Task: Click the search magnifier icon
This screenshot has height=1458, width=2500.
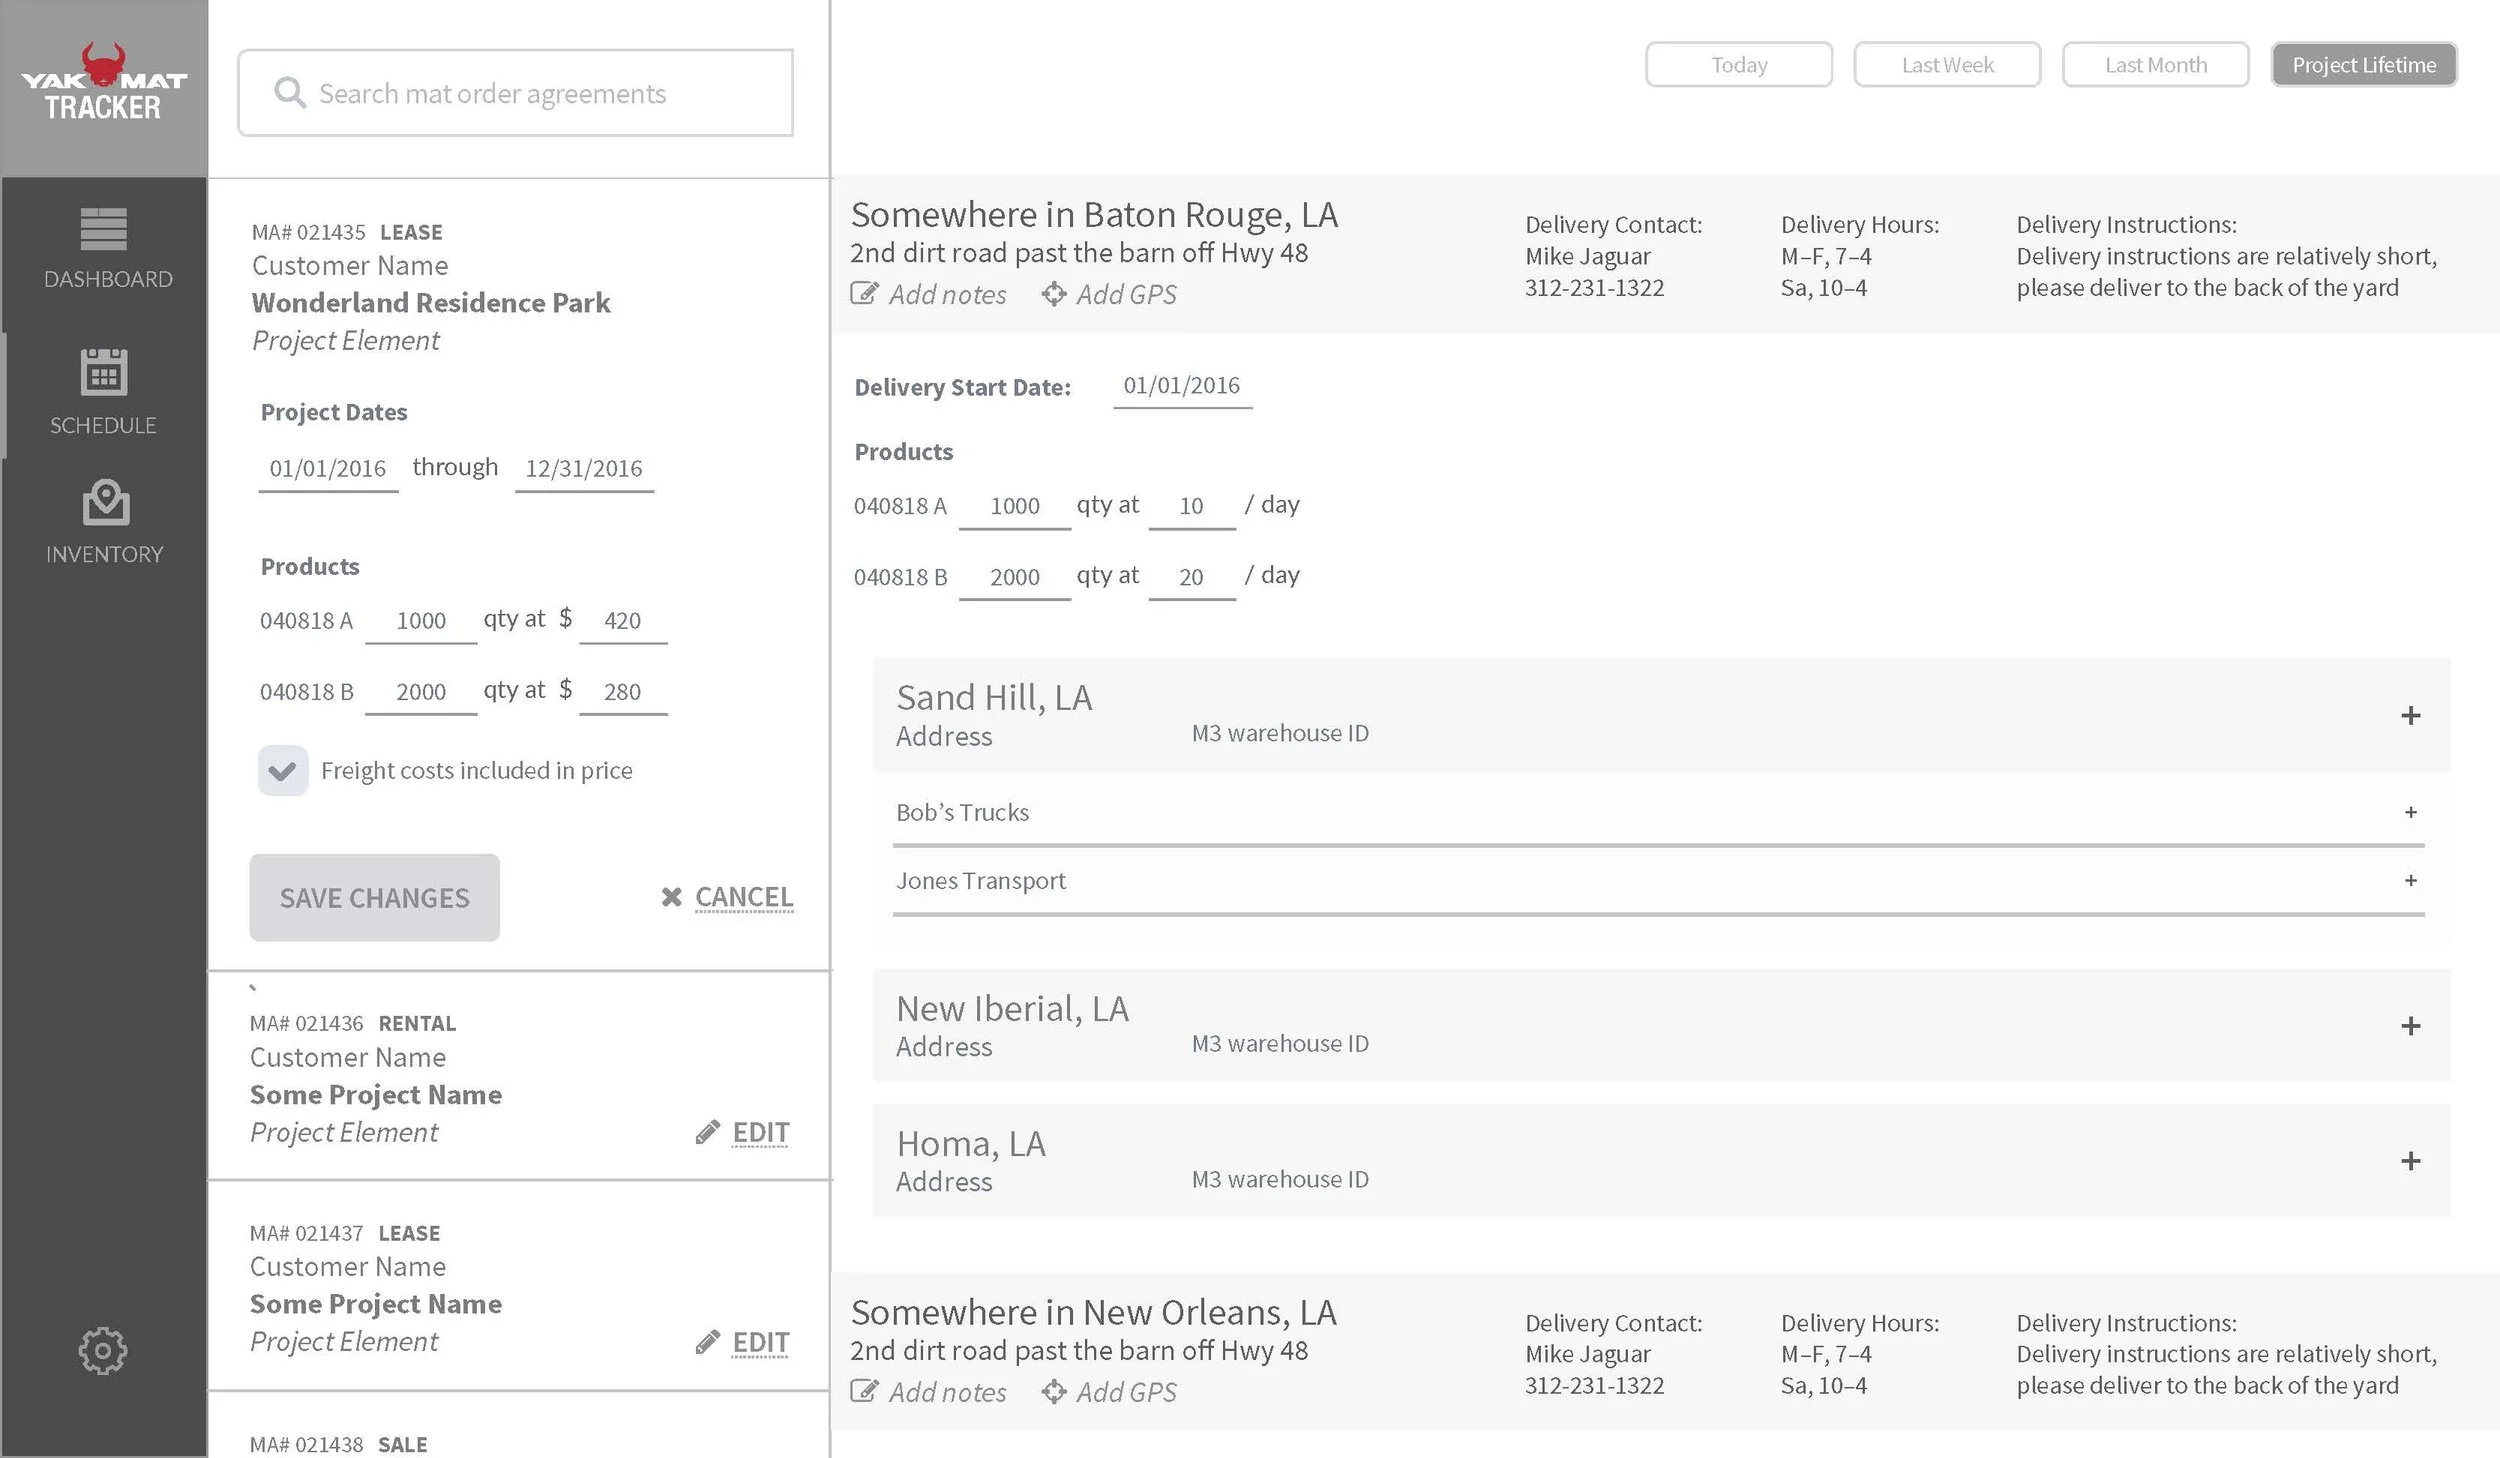Action: [x=289, y=92]
